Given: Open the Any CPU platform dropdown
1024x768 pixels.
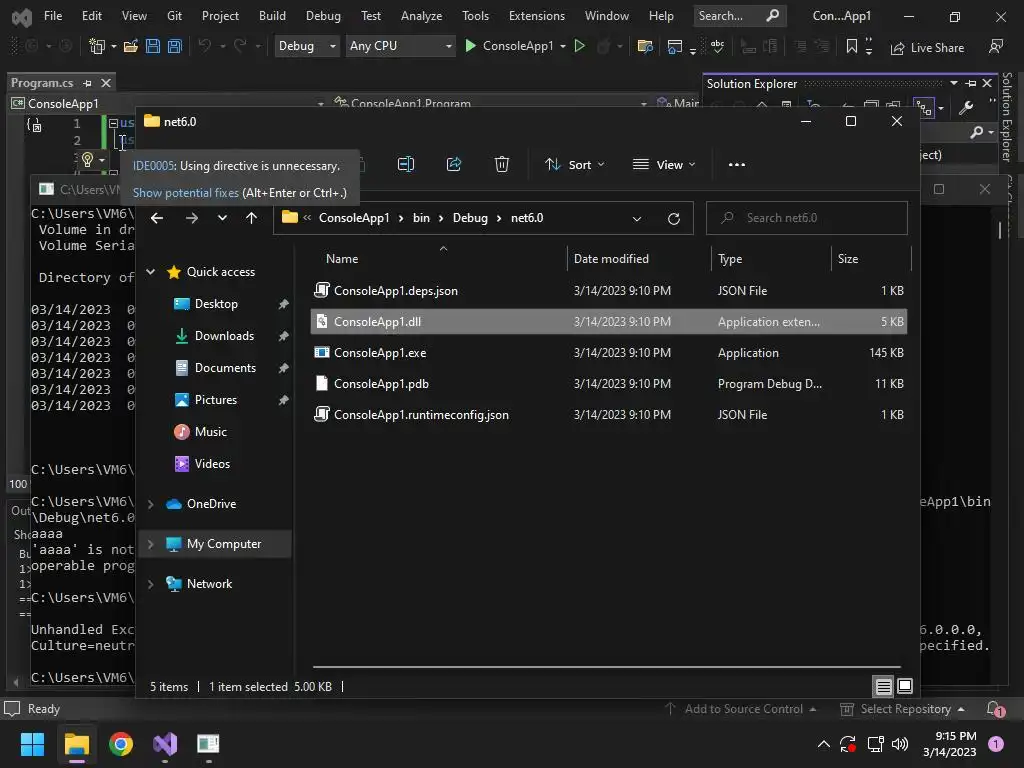Looking at the screenshot, I should [400, 46].
